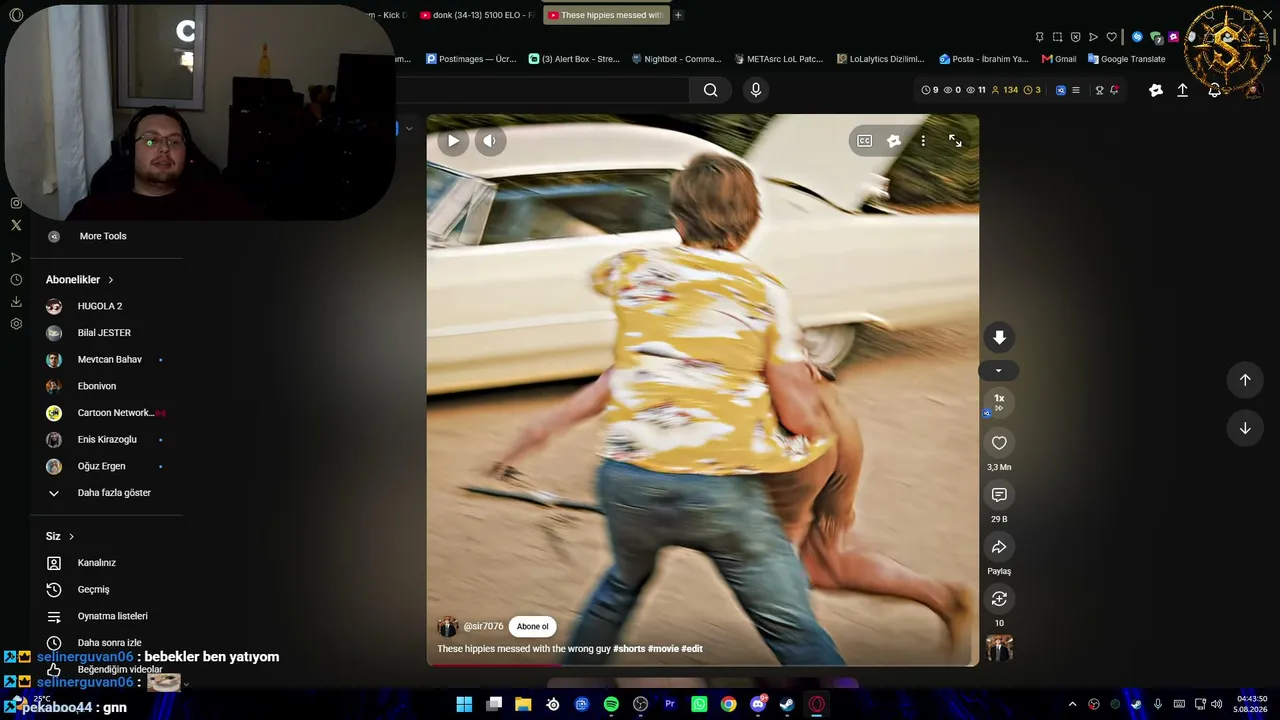Click the #shorts hashtag
Viewport: 1280px width, 720px height.
click(629, 649)
